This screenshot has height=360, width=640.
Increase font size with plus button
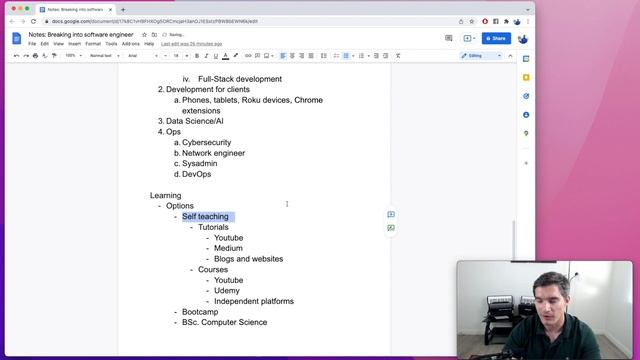(x=187, y=56)
